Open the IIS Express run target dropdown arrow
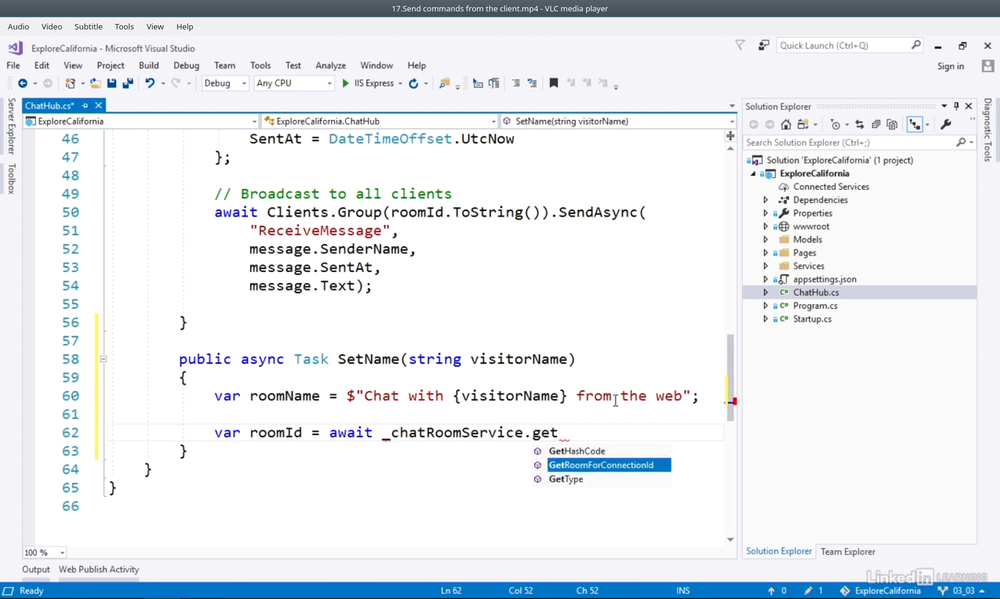This screenshot has height=599, width=1000. click(x=401, y=84)
